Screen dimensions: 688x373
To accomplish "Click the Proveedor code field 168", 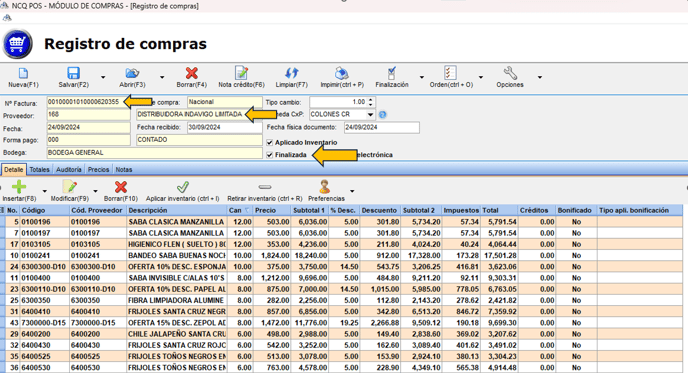I will click(88, 115).
